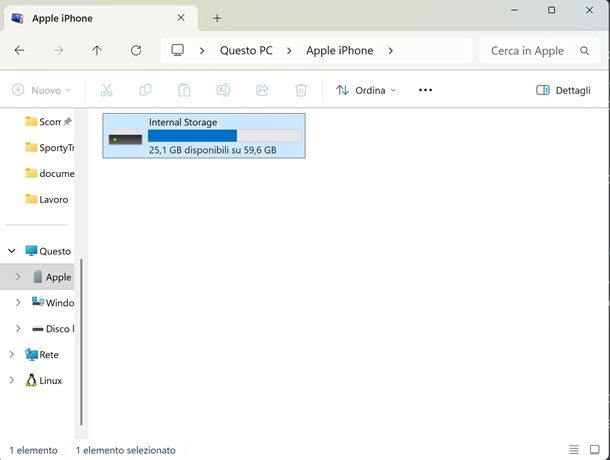Expand the Windows drive tree node

[18, 302]
